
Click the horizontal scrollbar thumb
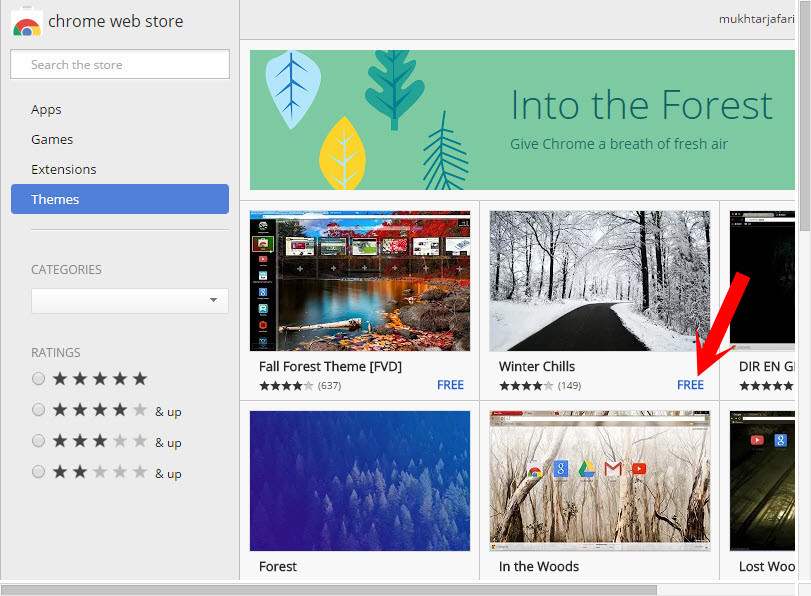[329, 590]
